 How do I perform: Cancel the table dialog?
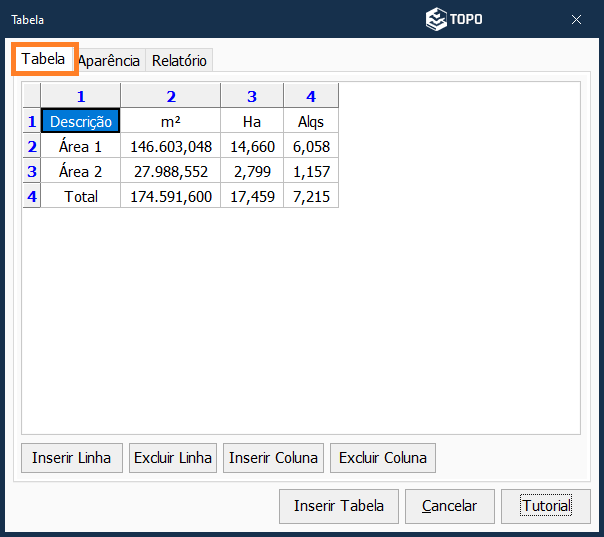[x=449, y=506]
